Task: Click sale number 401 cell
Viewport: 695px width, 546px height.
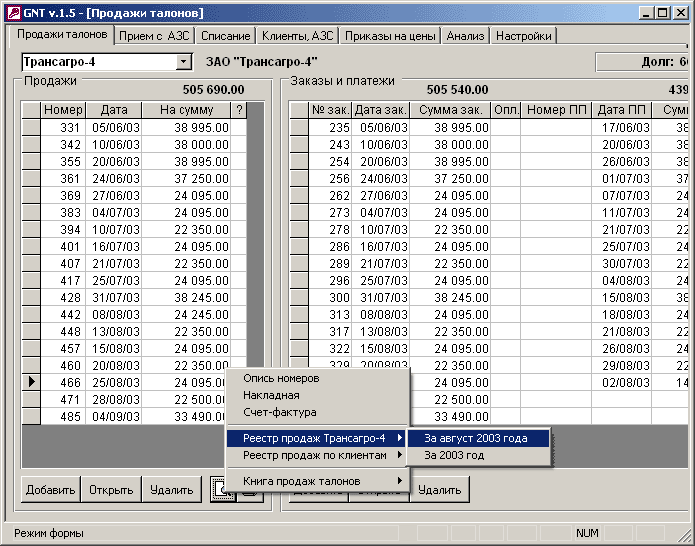Action: [63, 246]
